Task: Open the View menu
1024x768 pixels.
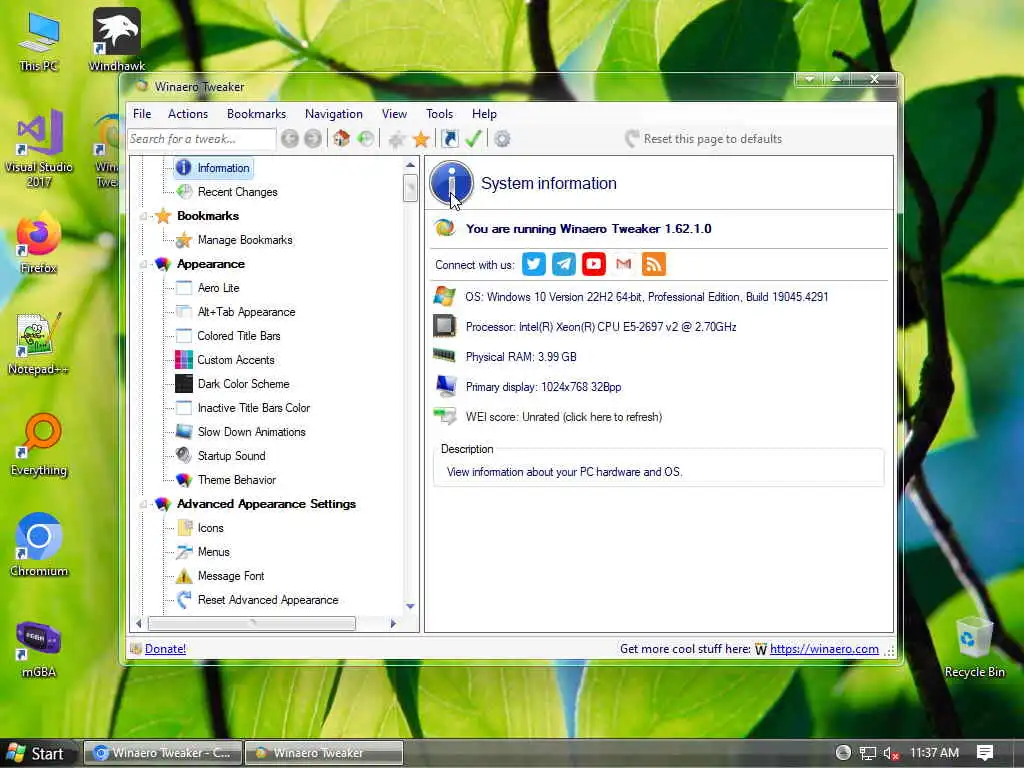Action: 394,114
